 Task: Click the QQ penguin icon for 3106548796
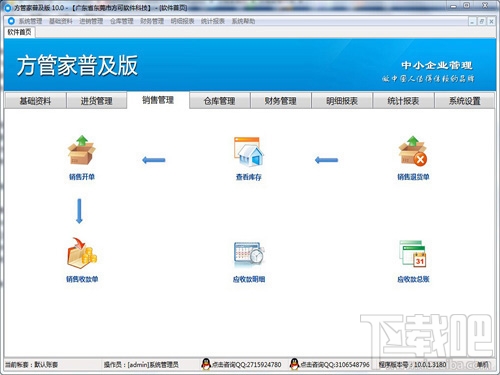(294, 364)
